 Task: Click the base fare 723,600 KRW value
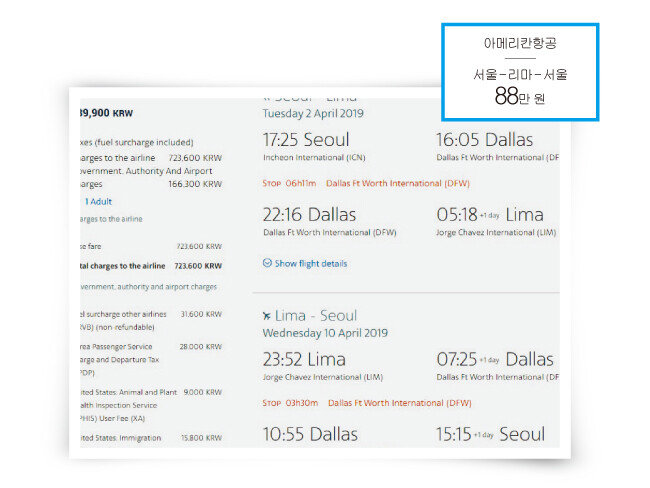click(199, 246)
